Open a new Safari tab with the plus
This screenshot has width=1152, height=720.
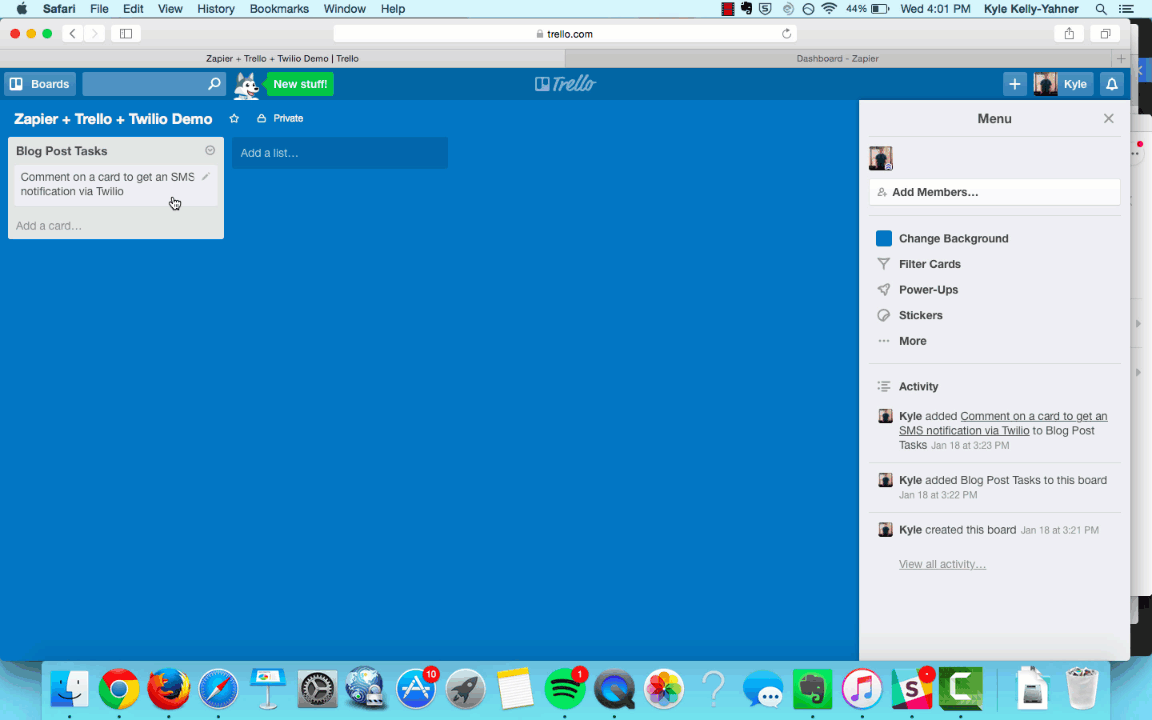(x=1120, y=59)
